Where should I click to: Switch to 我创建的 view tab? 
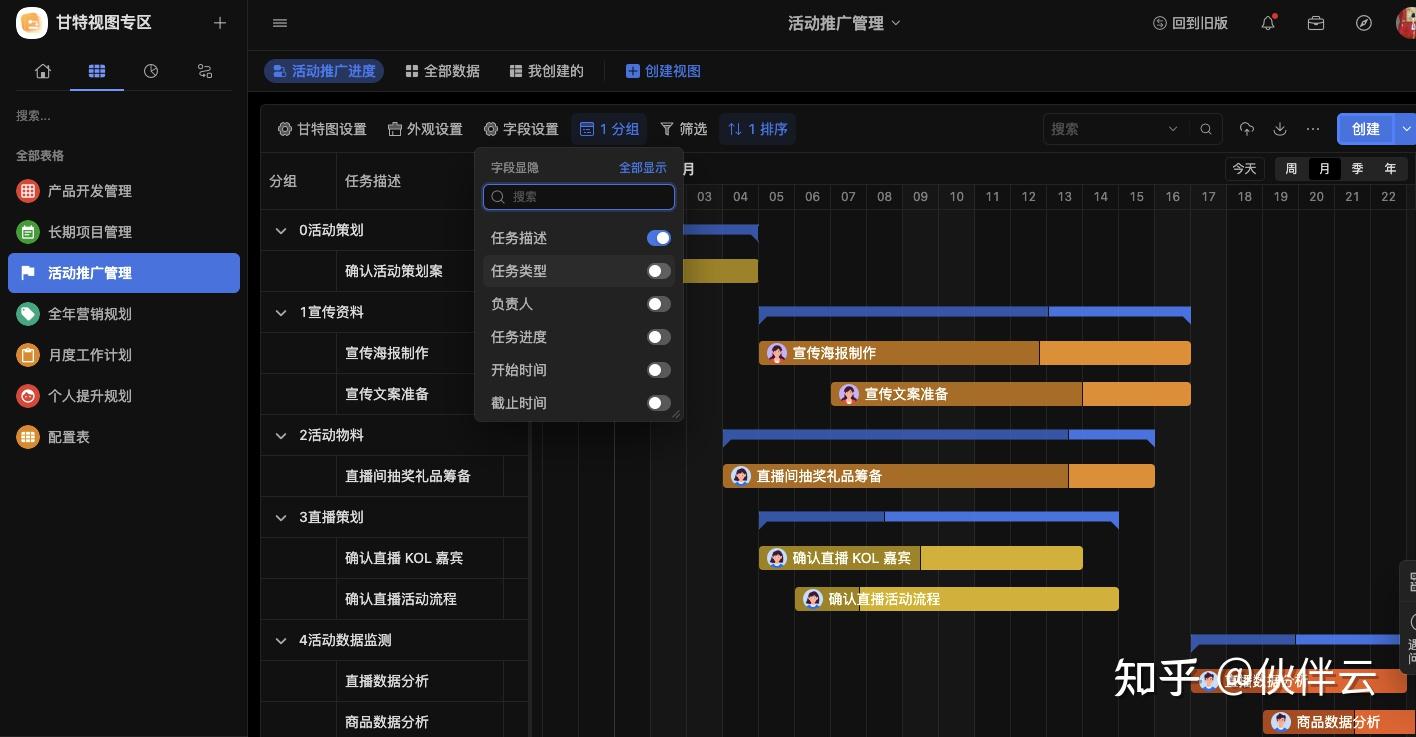click(x=546, y=71)
